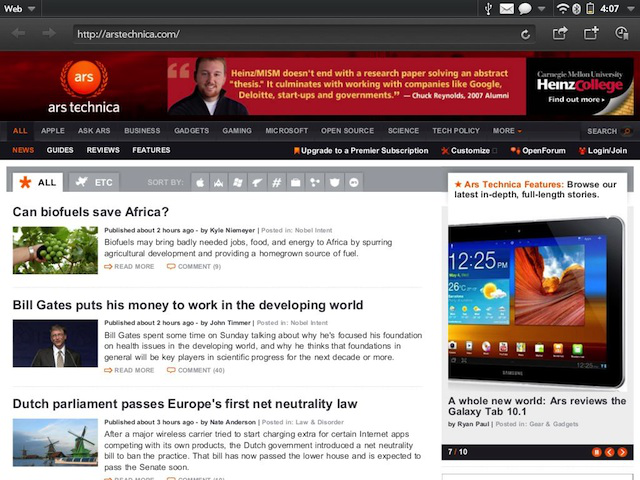This screenshot has width=640, height=480.
Task: Tap the Wi-Fi status icon
Action: [x=562, y=9]
